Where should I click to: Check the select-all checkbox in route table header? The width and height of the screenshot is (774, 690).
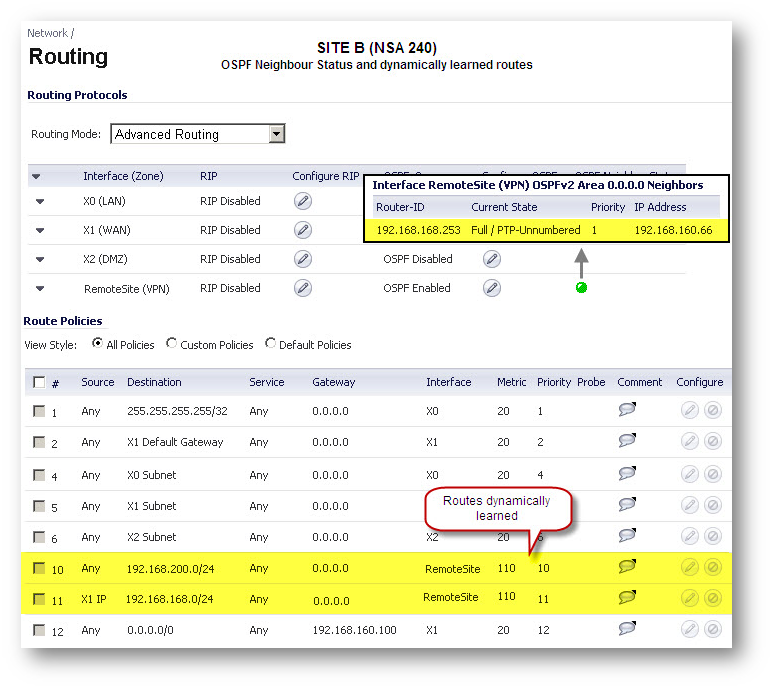click(x=39, y=382)
